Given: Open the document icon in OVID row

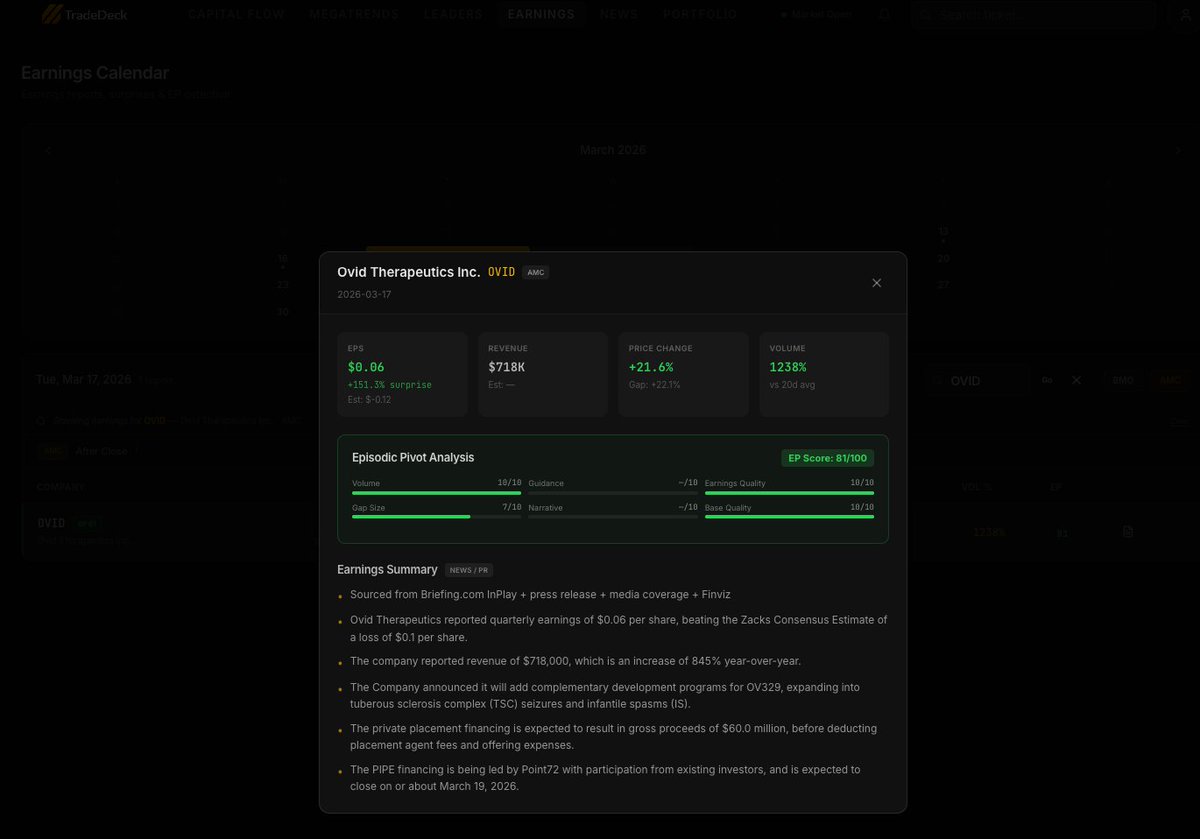Looking at the screenshot, I should 1128,532.
